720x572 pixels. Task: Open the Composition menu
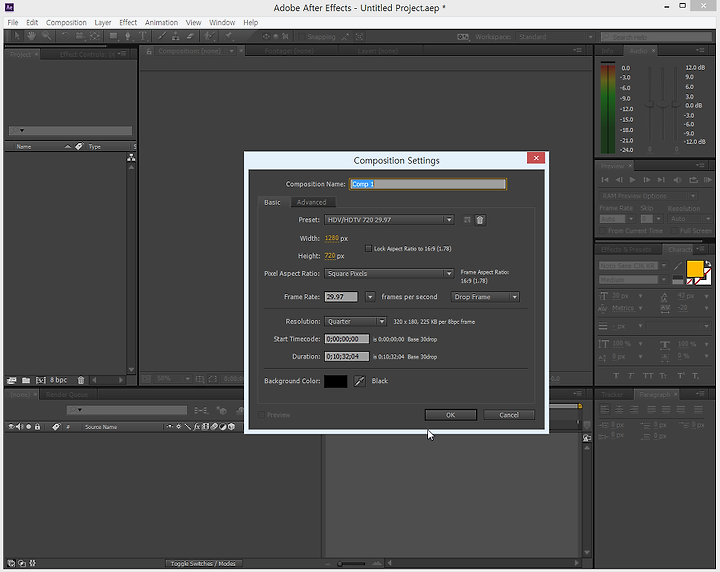(x=66, y=22)
